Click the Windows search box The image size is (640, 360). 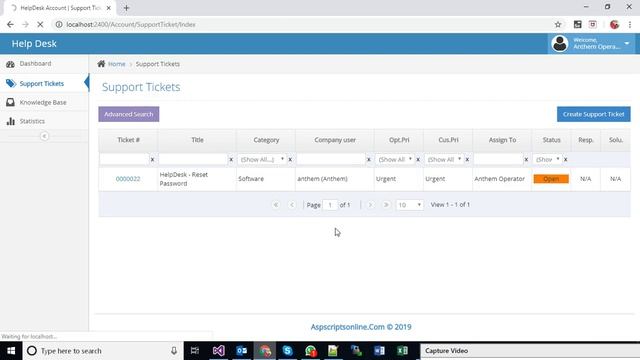103,351
